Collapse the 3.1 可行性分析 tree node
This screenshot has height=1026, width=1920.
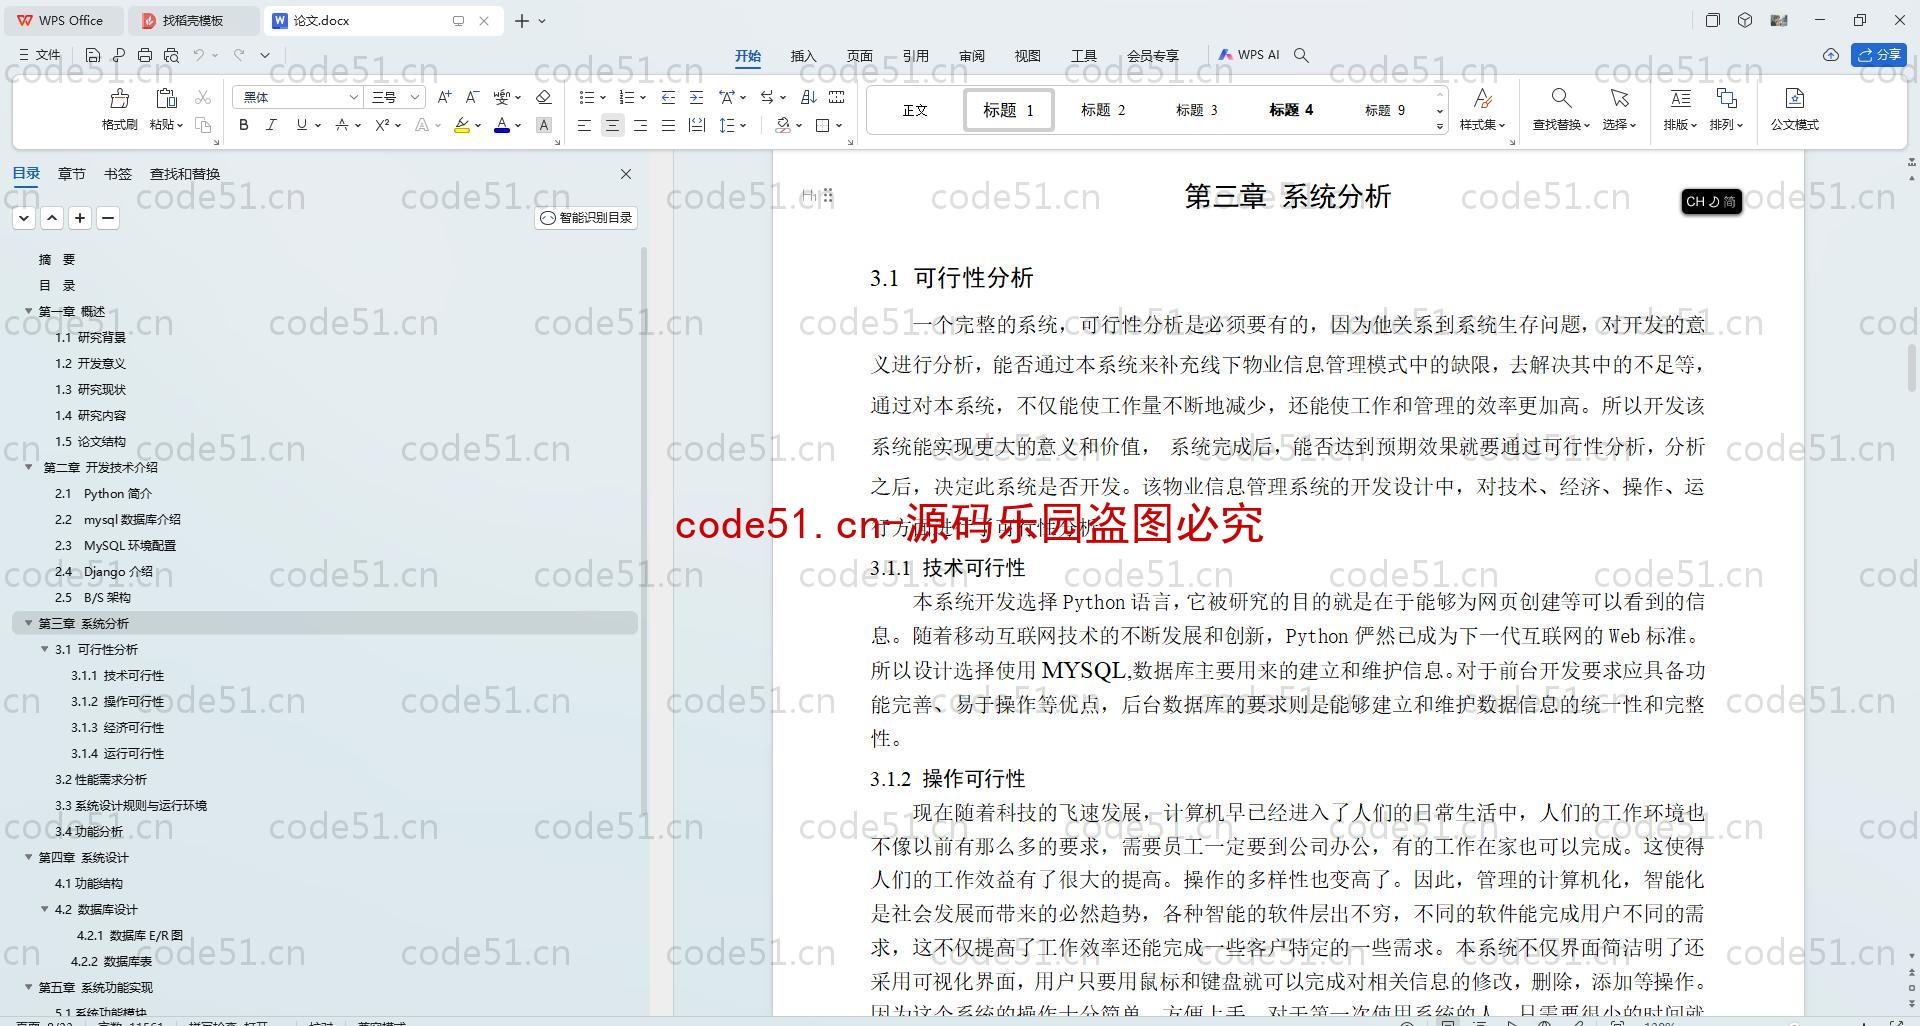[x=44, y=649]
